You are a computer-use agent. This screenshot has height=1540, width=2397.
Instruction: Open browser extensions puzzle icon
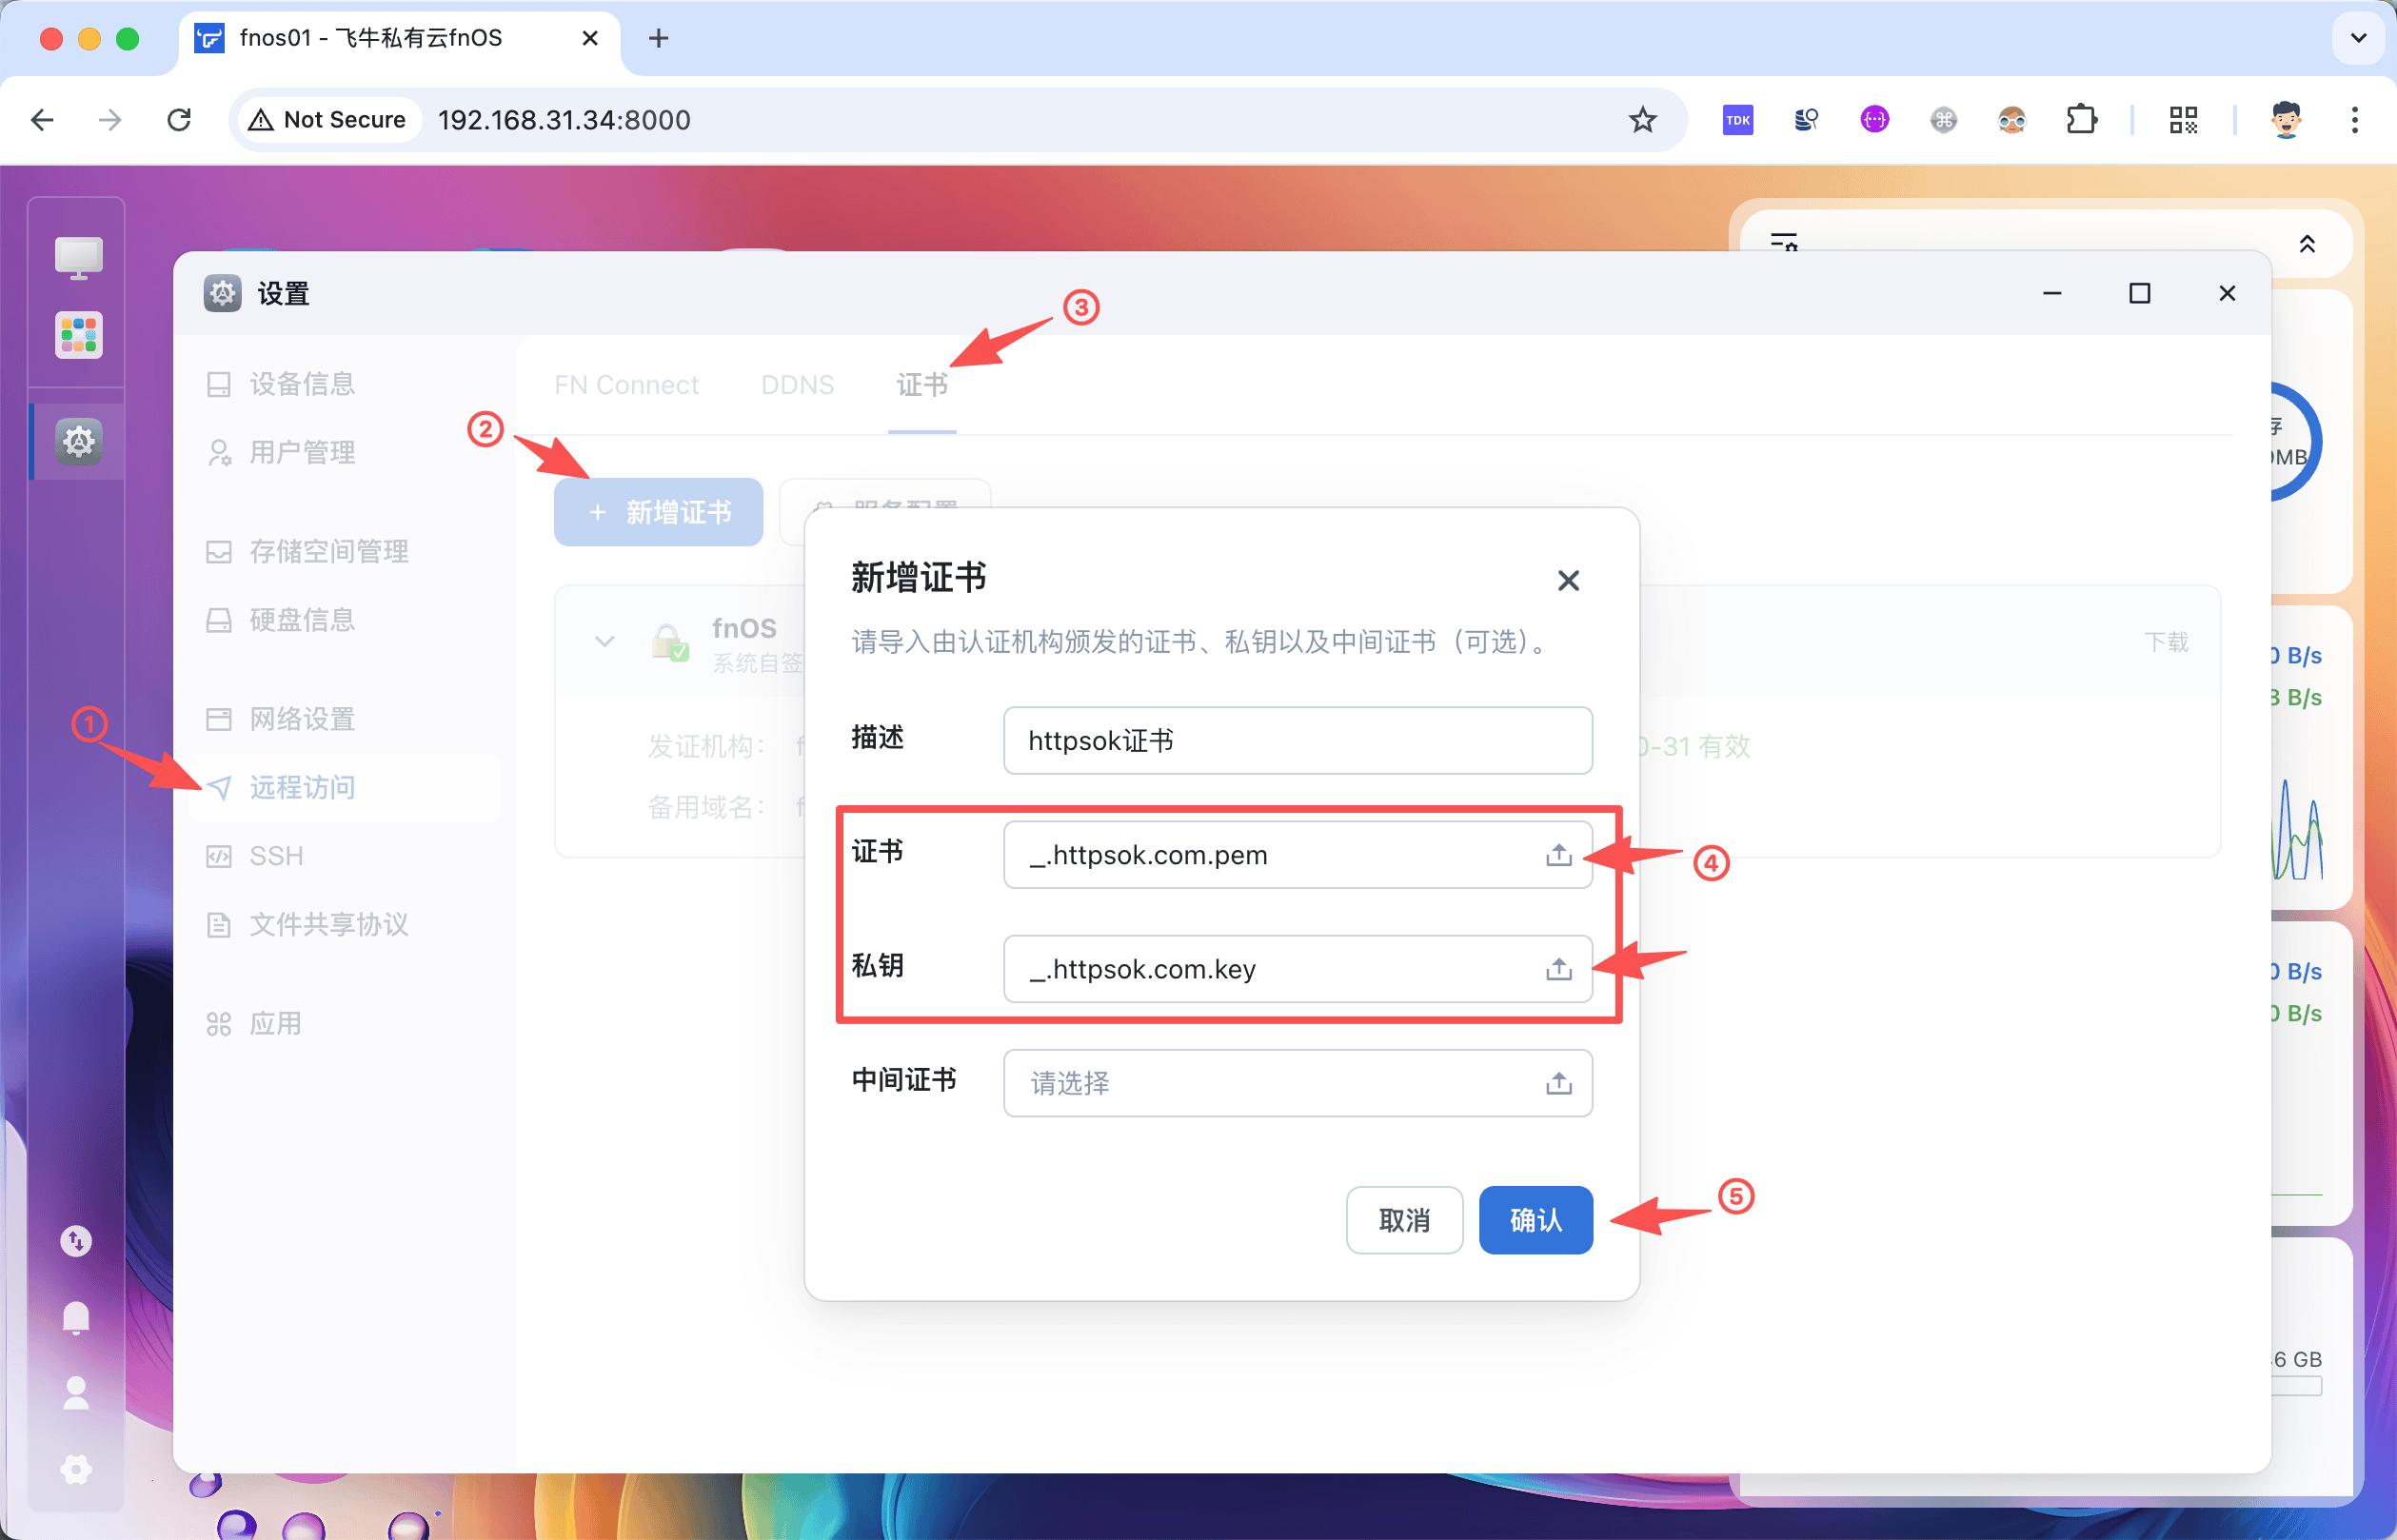2081,120
